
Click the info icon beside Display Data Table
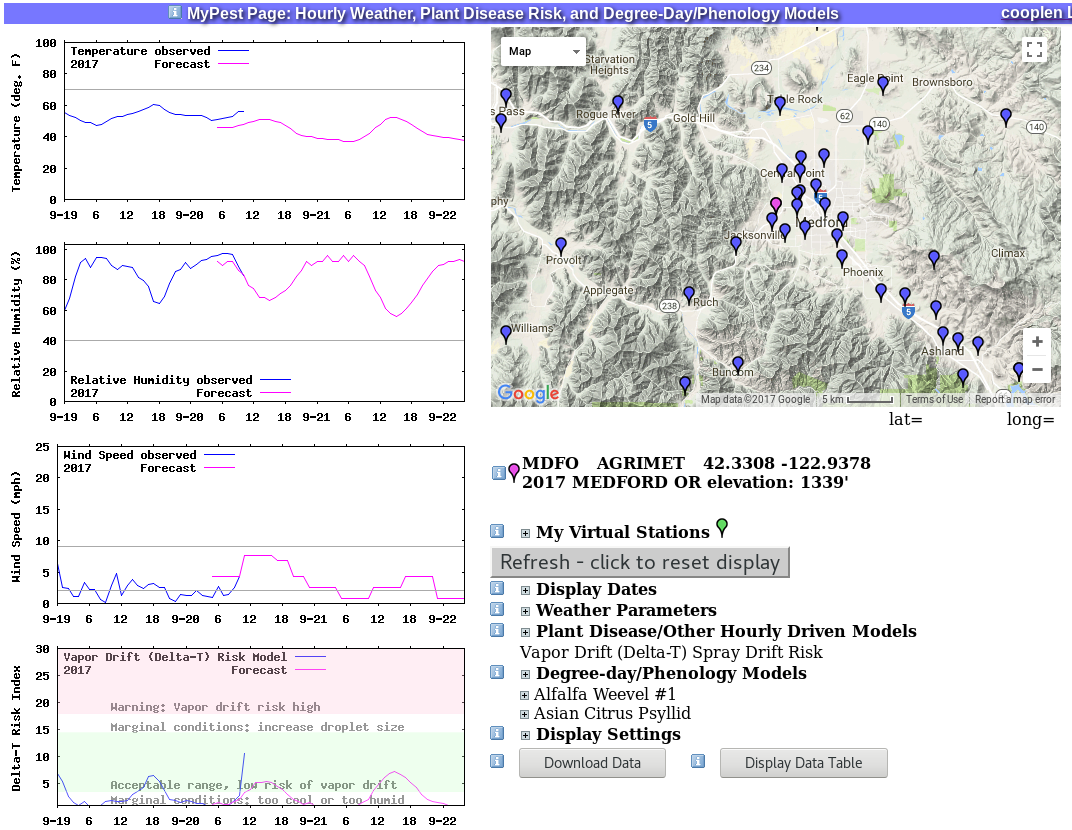pos(698,761)
